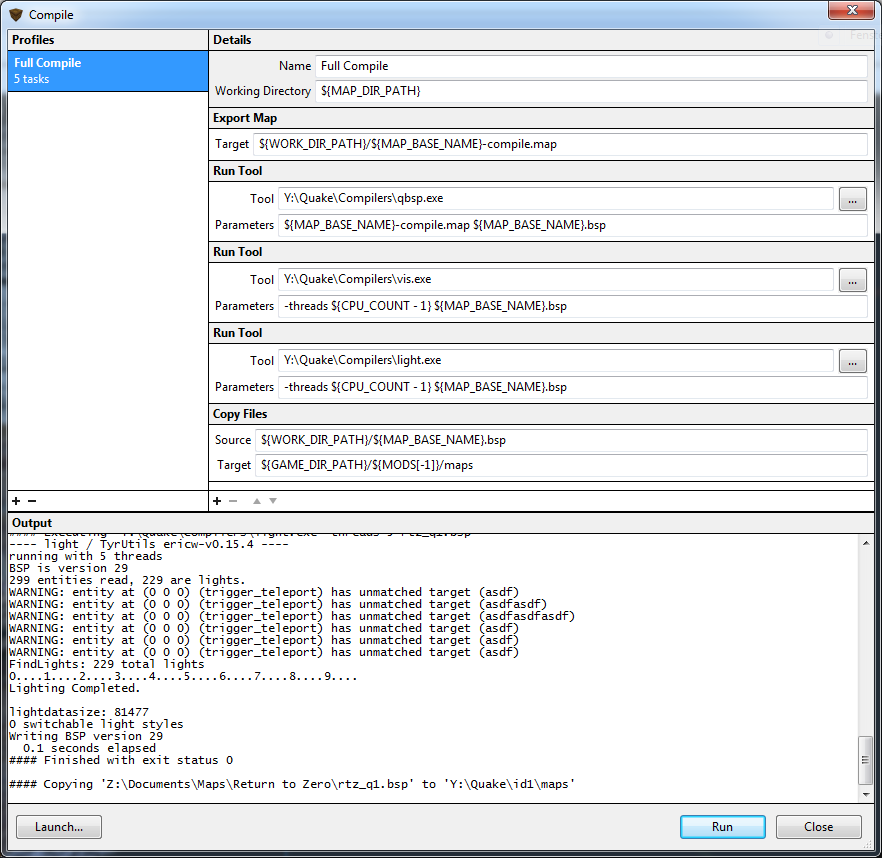Browse for the vis.exe tool path
The width and height of the screenshot is (882, 858).
pos(851,280)
